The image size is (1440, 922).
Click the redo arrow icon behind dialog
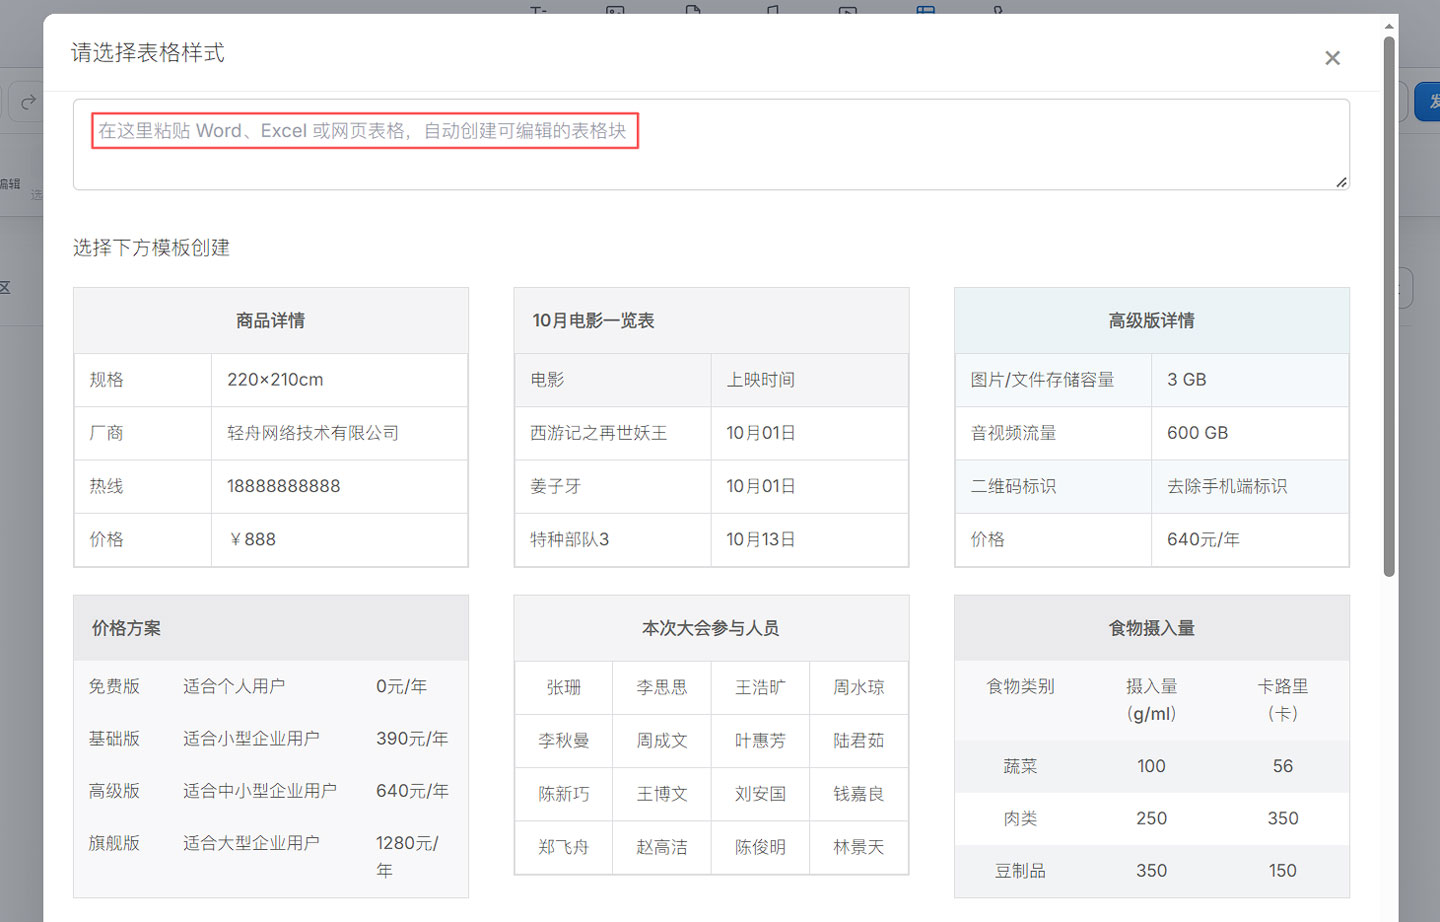28,101
